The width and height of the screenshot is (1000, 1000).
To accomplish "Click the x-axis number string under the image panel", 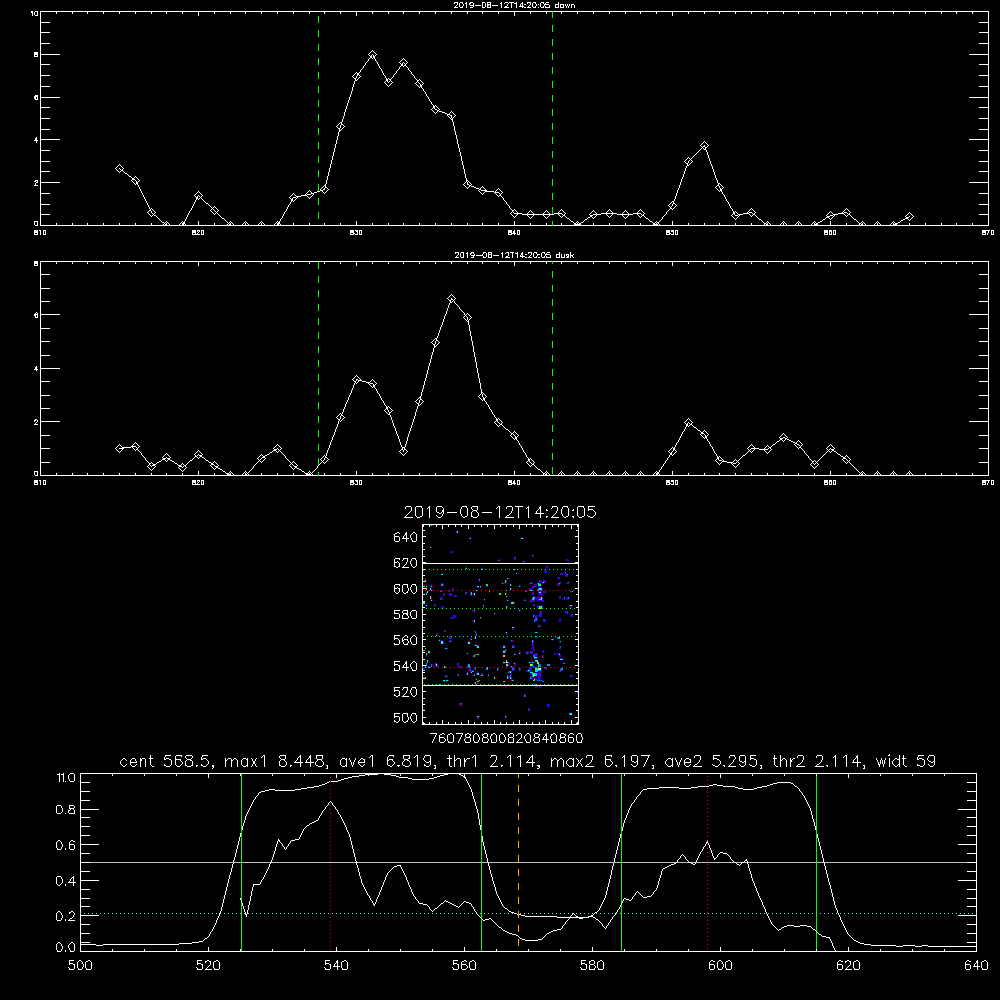I will [x=506, y=739].
